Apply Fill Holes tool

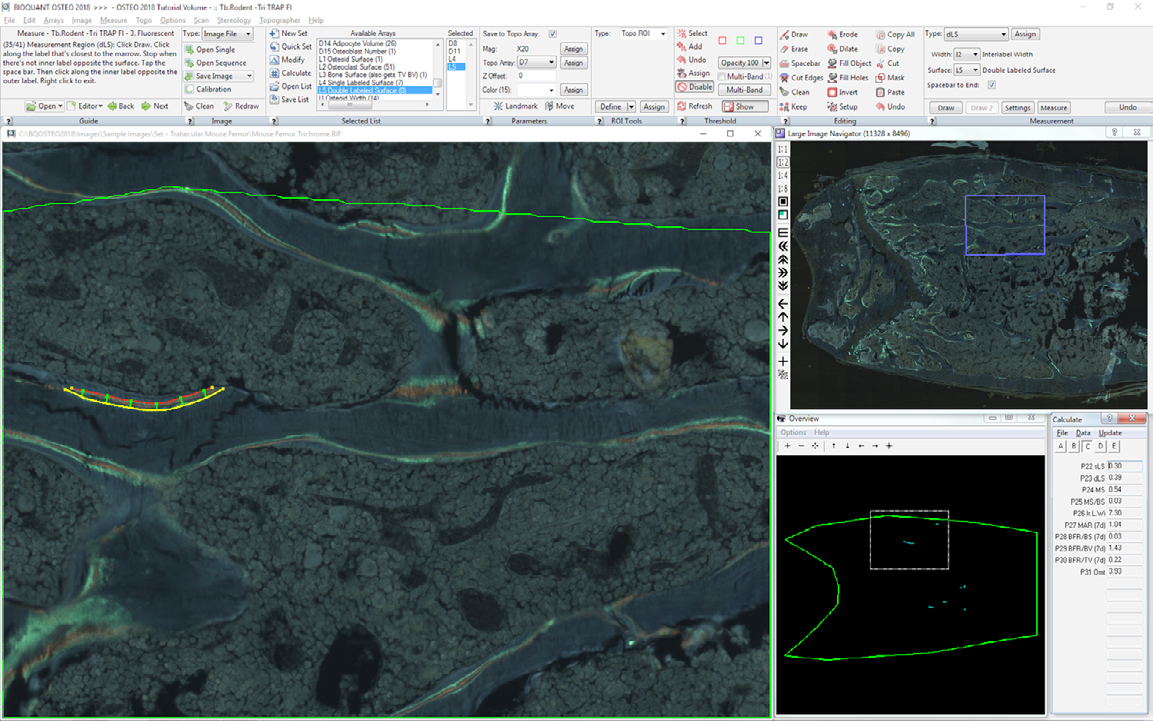point(848,78)
